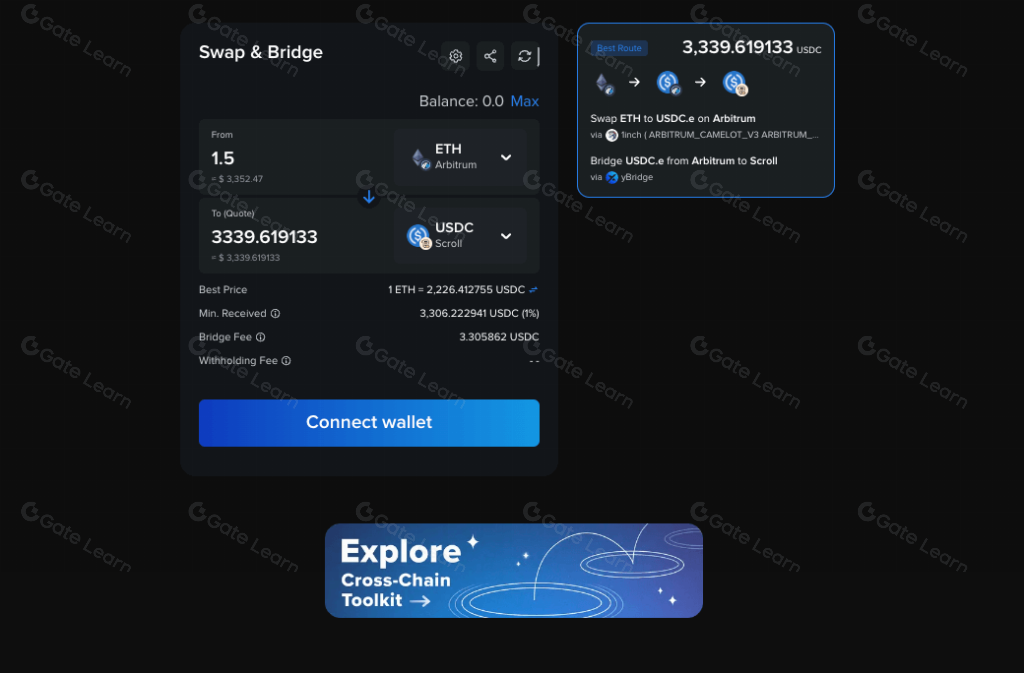Expand the USDC Scroll token dropdown

[x=460, y=235]
